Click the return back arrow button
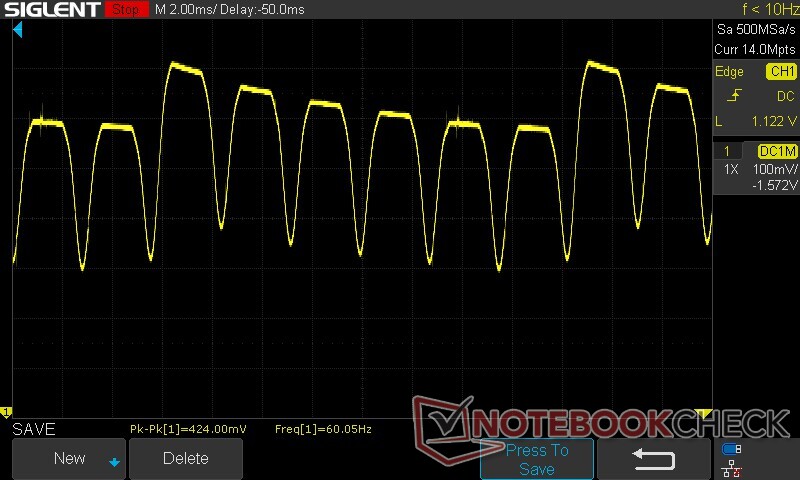This screenshot has width=800, height=480. point(654,459)
